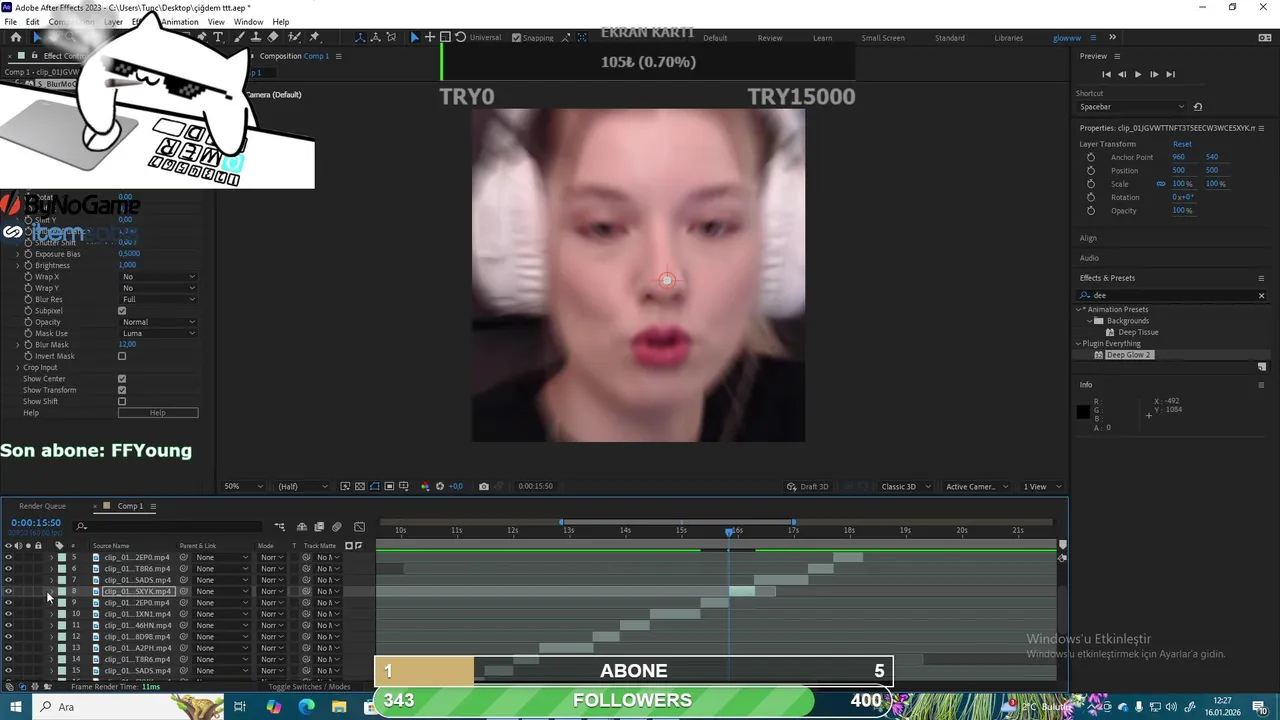This screenshot has height=720, width=1280.
Task: Open the magnification 50% dropdown
Action: [x=243, y=486]
